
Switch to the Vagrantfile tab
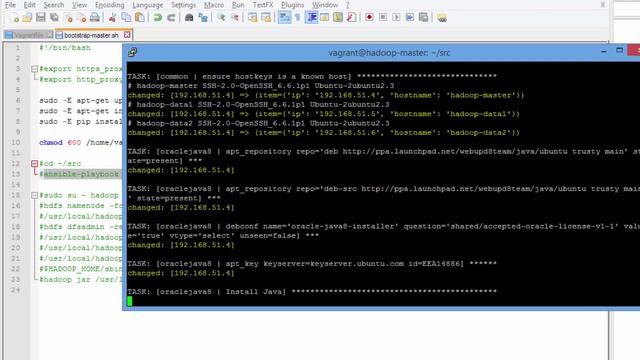pyautogui.click(x=29, y=35)
